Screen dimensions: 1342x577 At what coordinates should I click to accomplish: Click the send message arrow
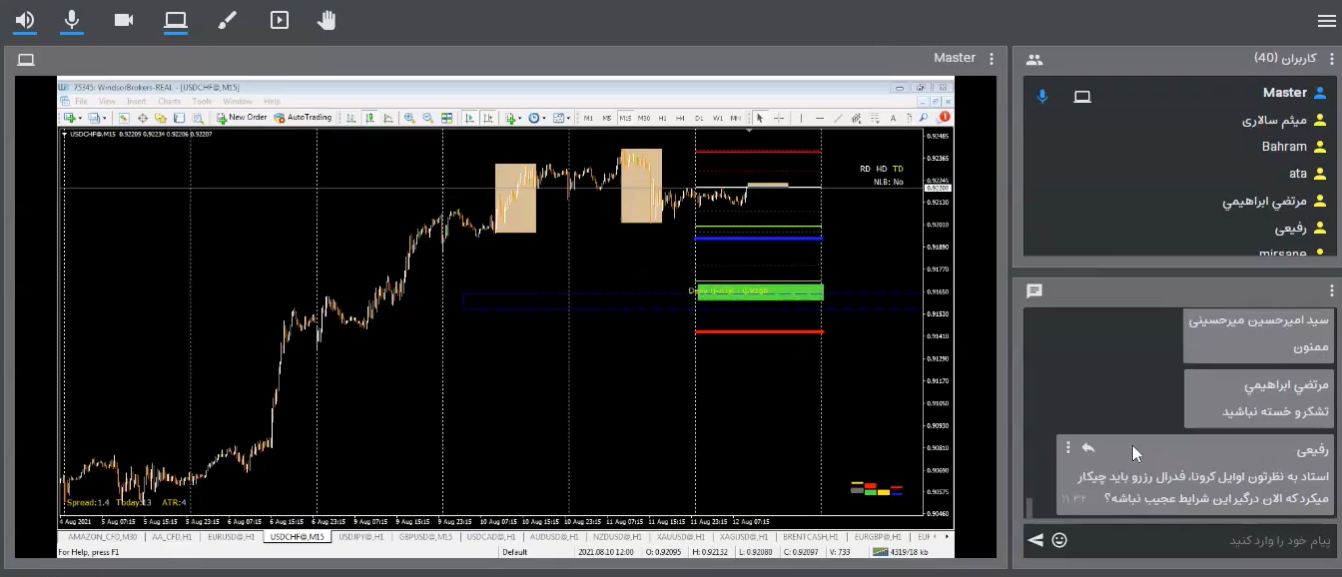coord(1036,540)
